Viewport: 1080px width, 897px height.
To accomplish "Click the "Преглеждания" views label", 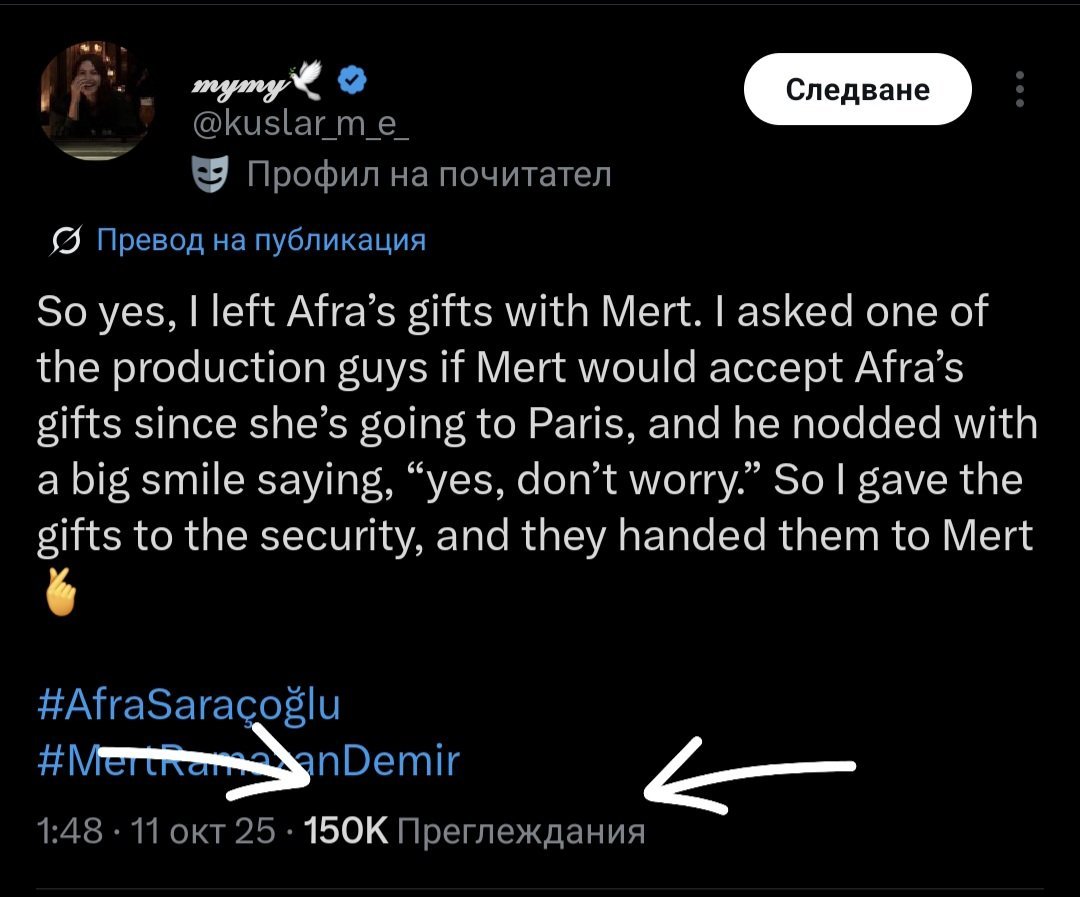I will coord(521,831).
